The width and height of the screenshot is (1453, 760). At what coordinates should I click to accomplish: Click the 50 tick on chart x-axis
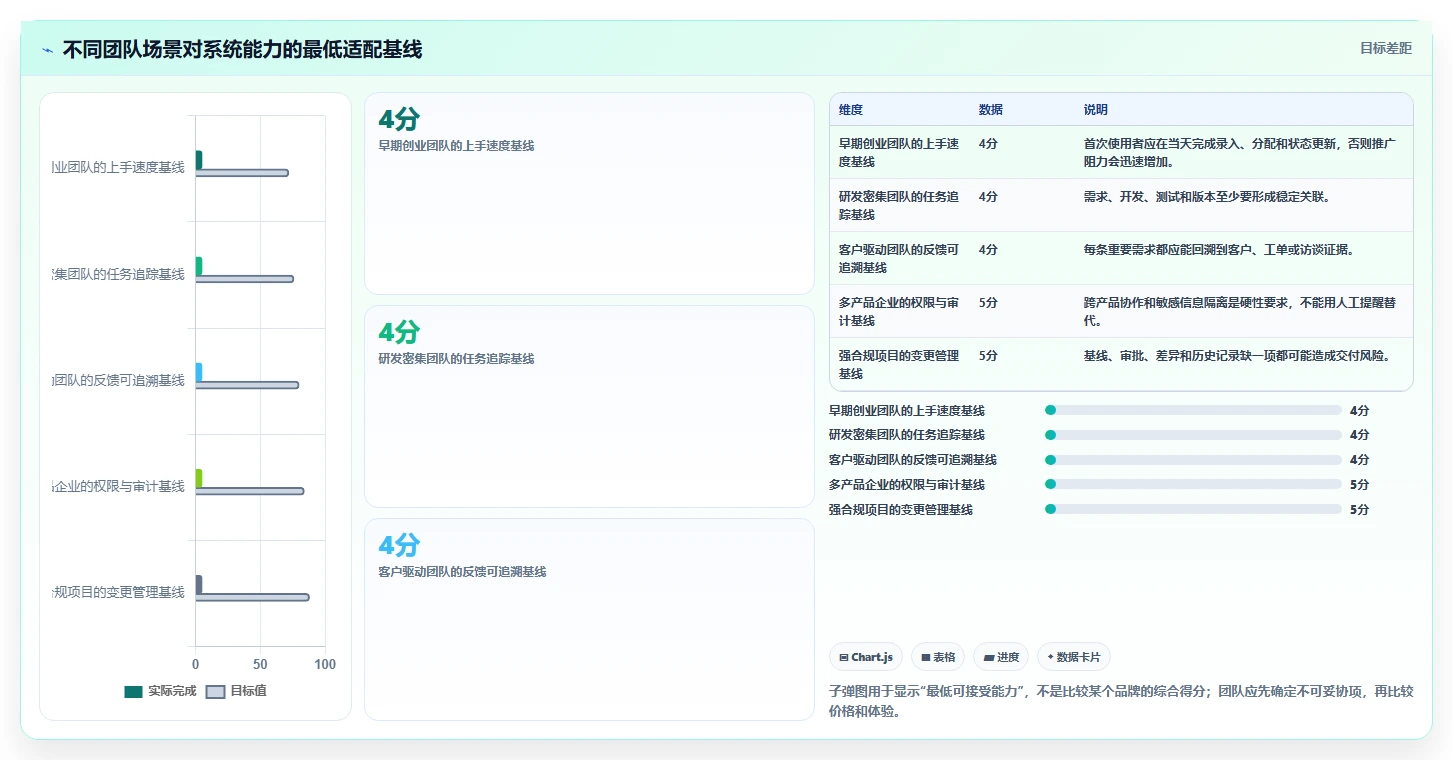point(260,664)
